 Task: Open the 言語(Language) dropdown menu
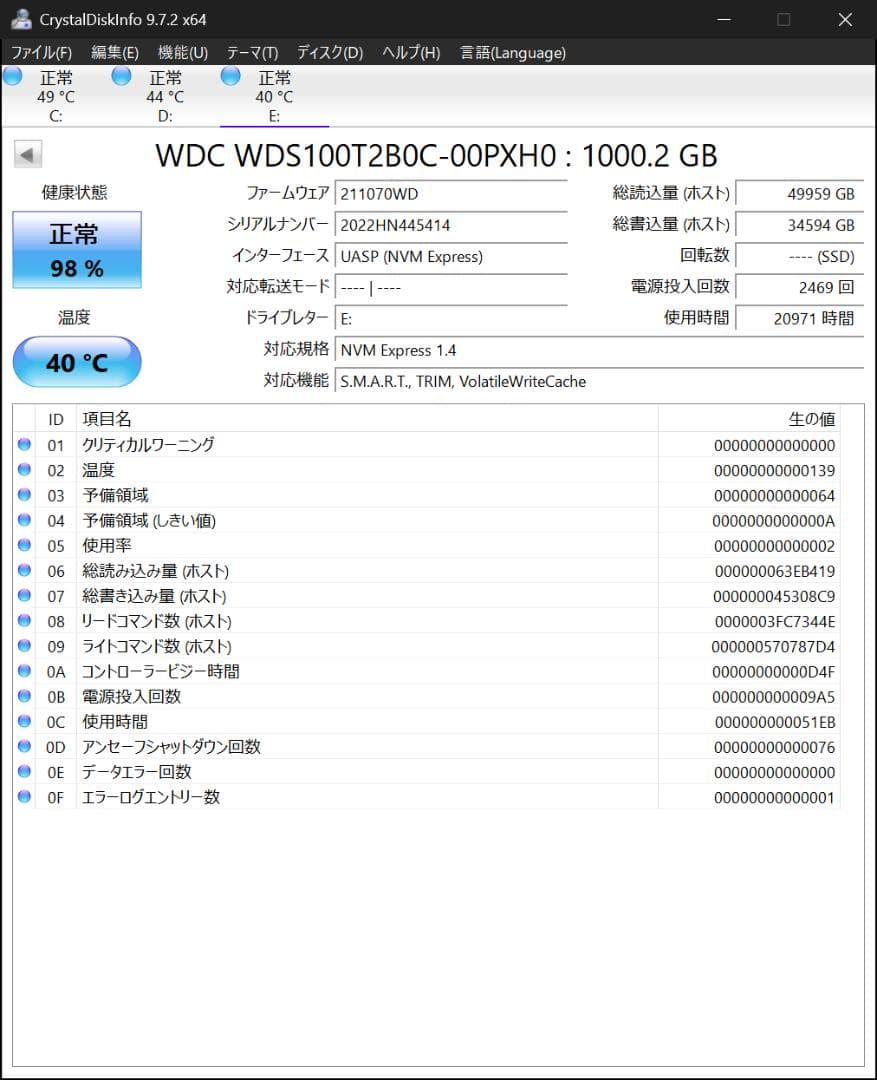click(x=512, y=52)
